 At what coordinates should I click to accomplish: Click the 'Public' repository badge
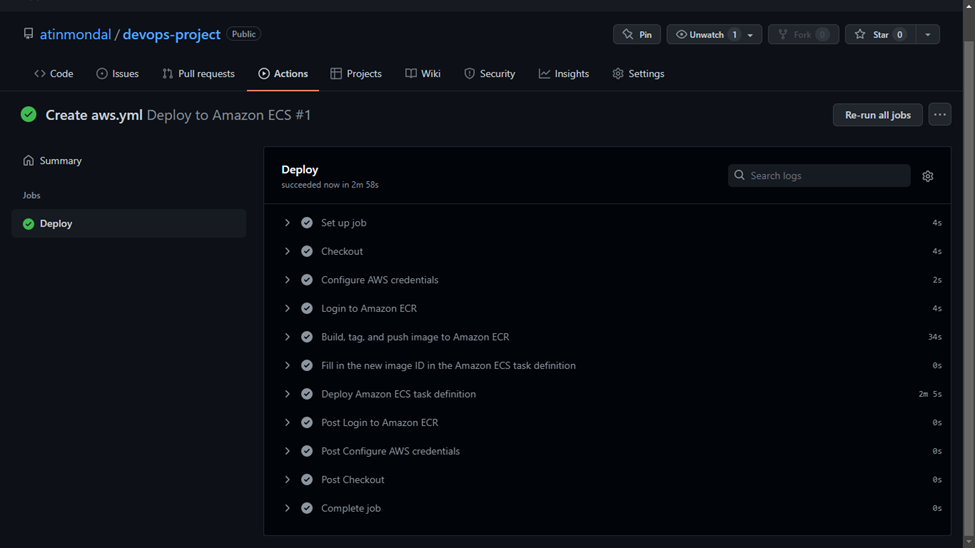click(244, 34)
